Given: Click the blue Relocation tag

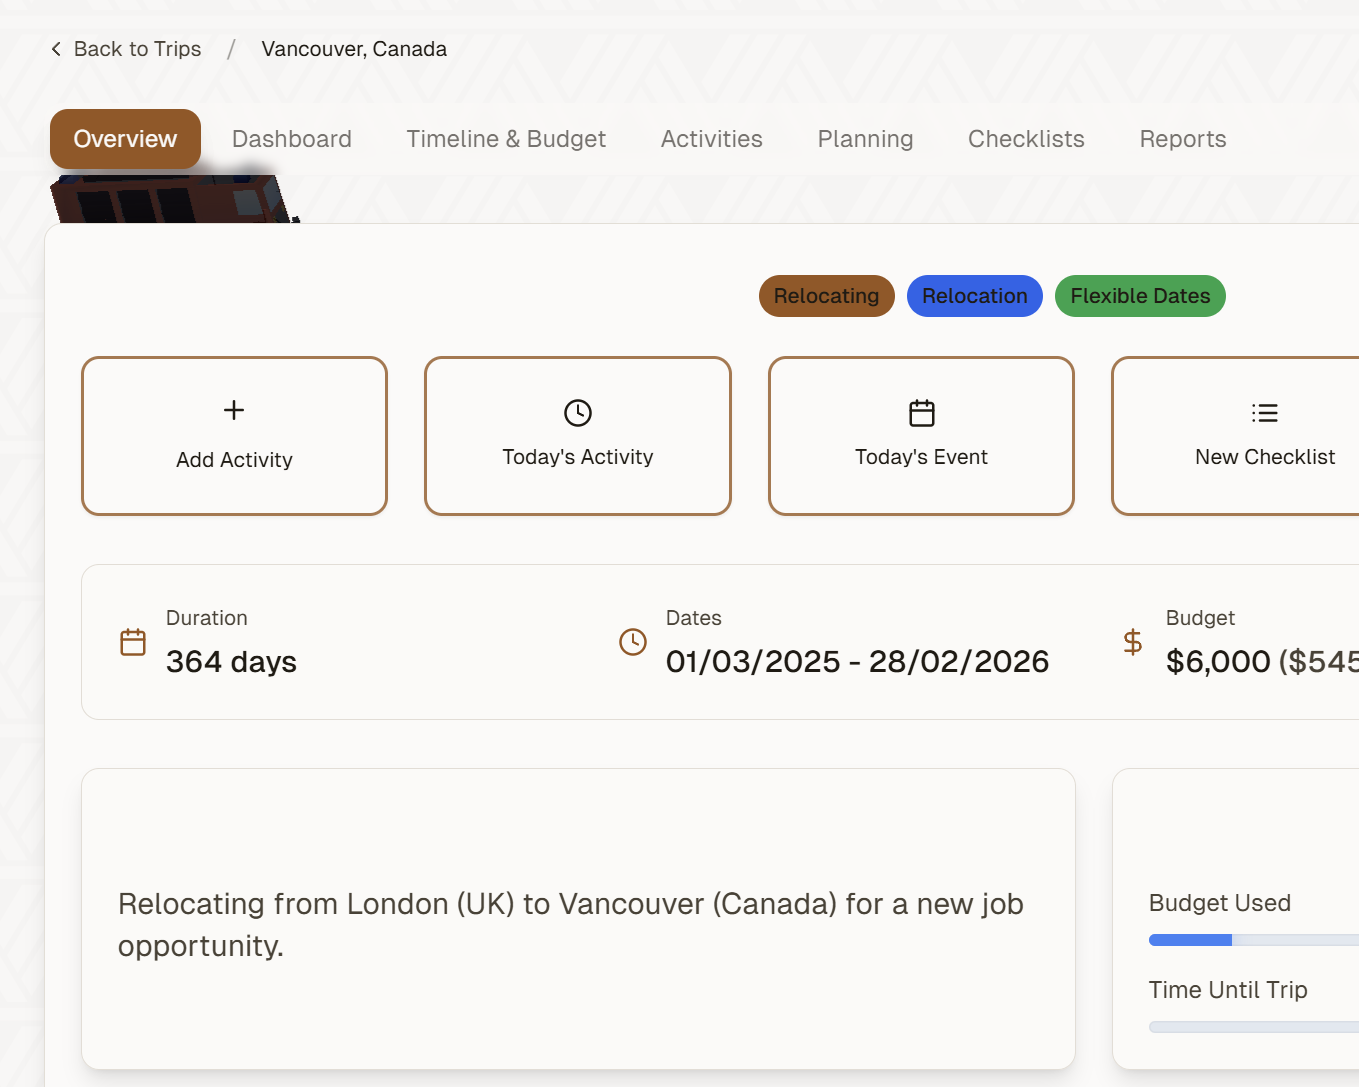Looking at the screenshot, I should click(x=975, y=296).
